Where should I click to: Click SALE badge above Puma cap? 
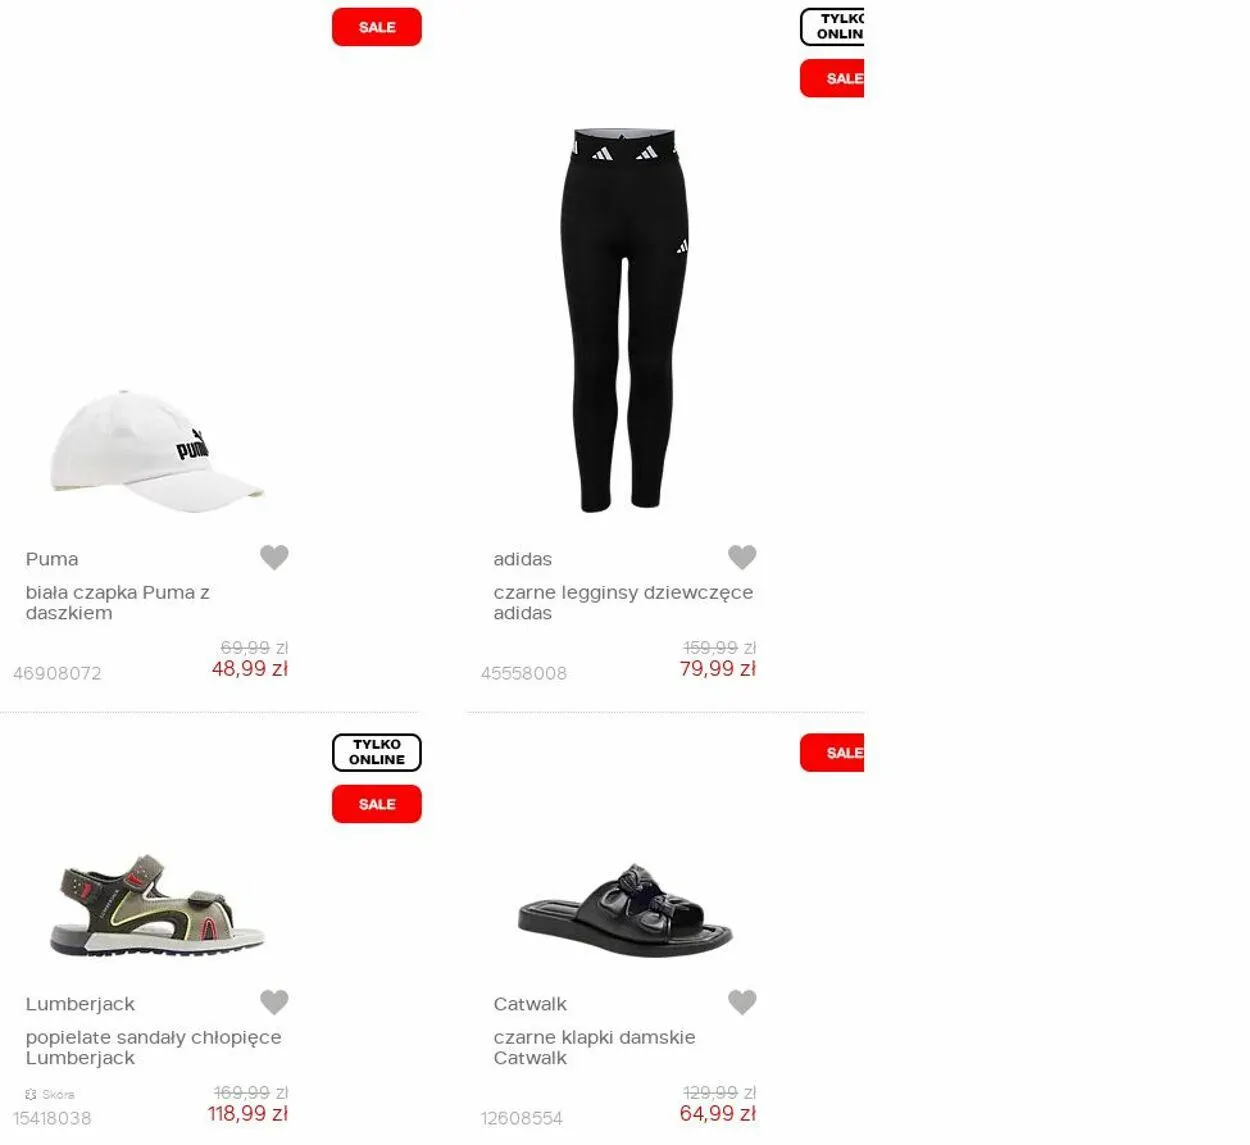click(x=377, y=27)
